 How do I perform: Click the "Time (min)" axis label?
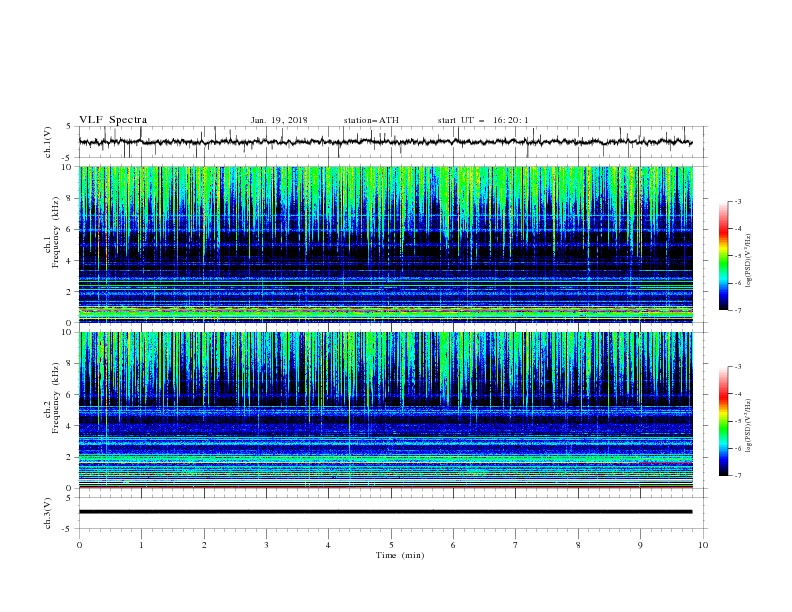click(400, 555)
